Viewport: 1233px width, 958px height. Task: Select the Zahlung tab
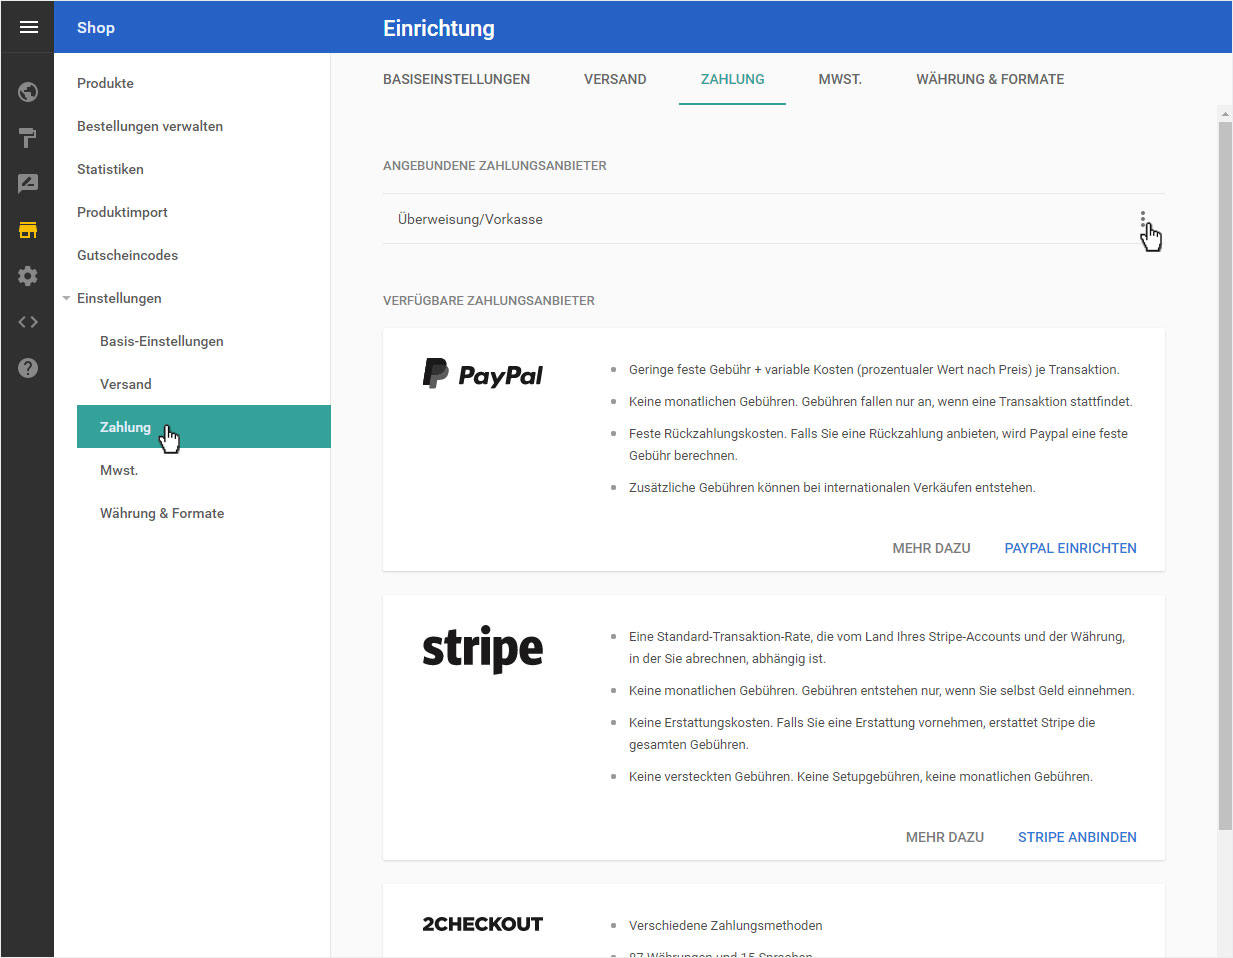pyautogui.click(x=732, y=79)
